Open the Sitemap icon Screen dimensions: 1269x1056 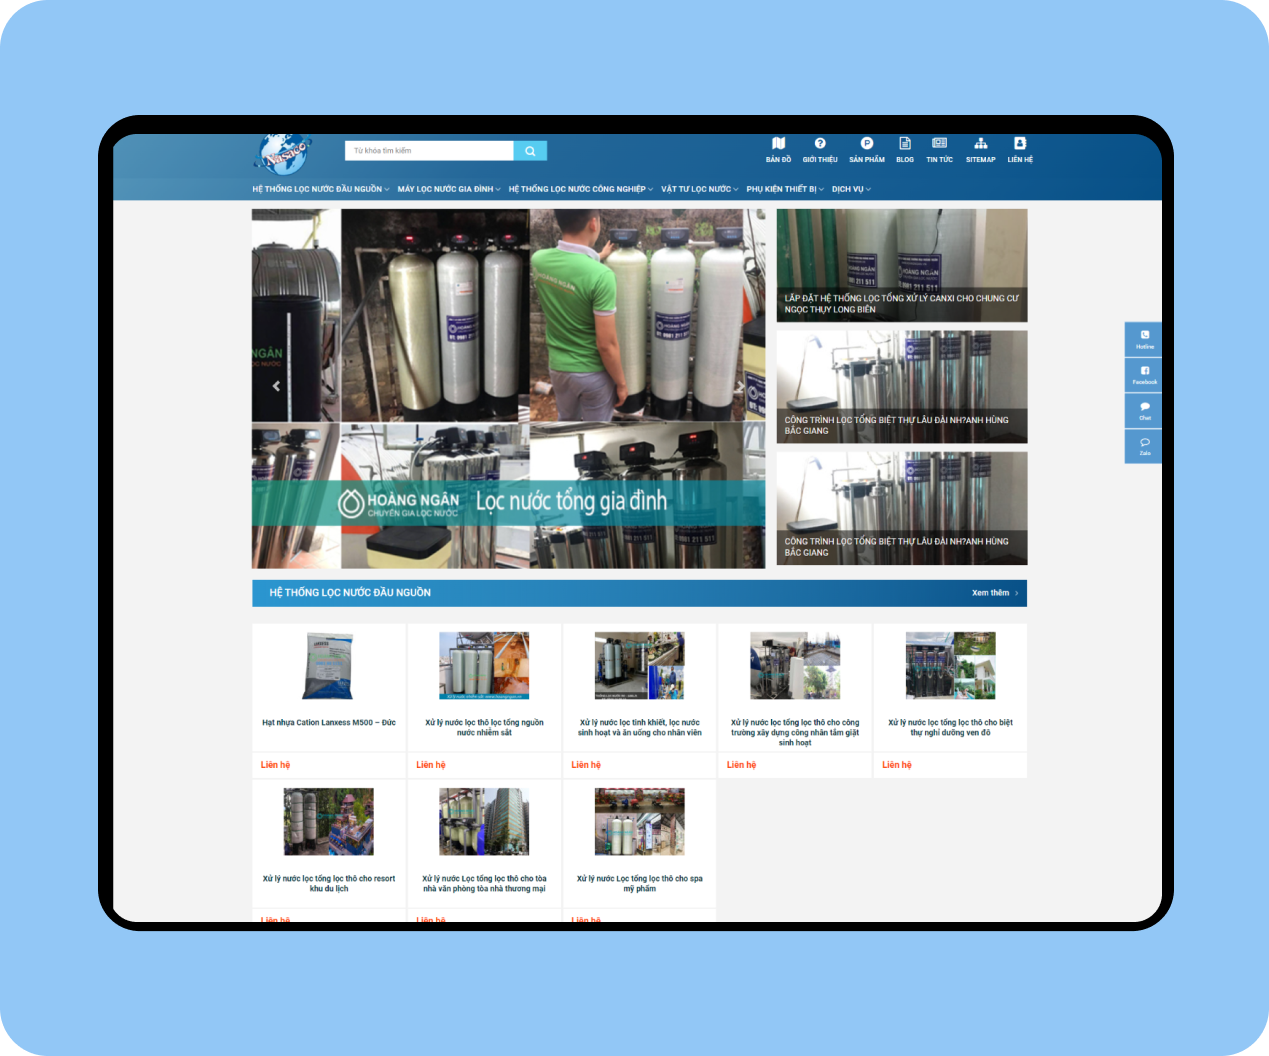click(981, 150)
